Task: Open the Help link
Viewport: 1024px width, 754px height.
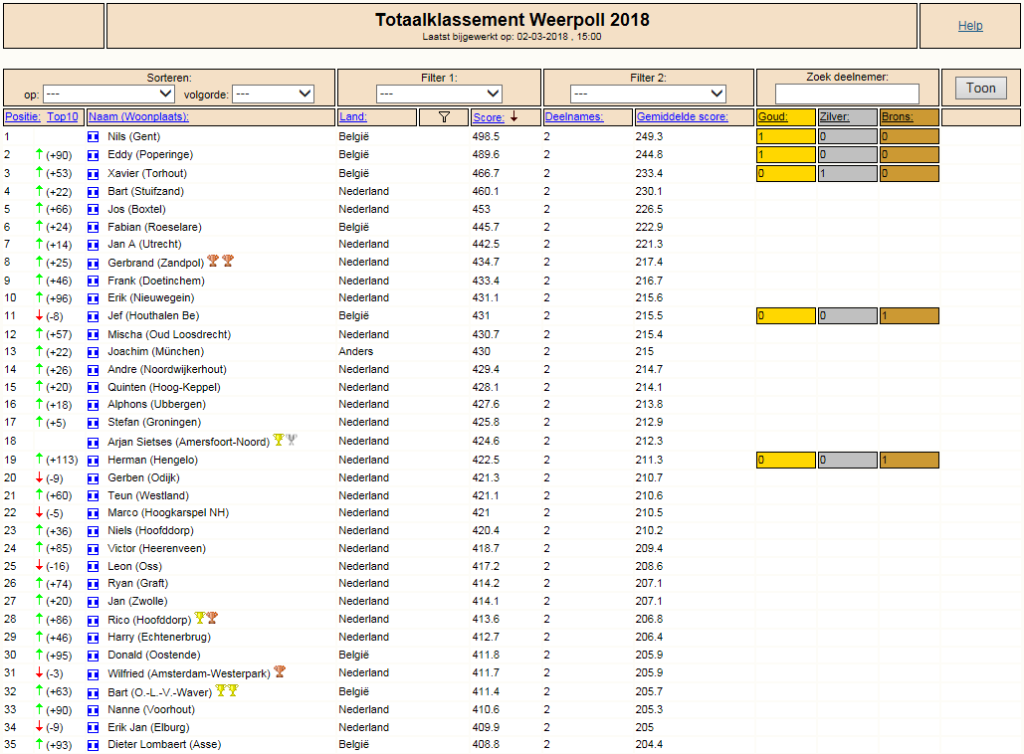Action: coord(970,26)
